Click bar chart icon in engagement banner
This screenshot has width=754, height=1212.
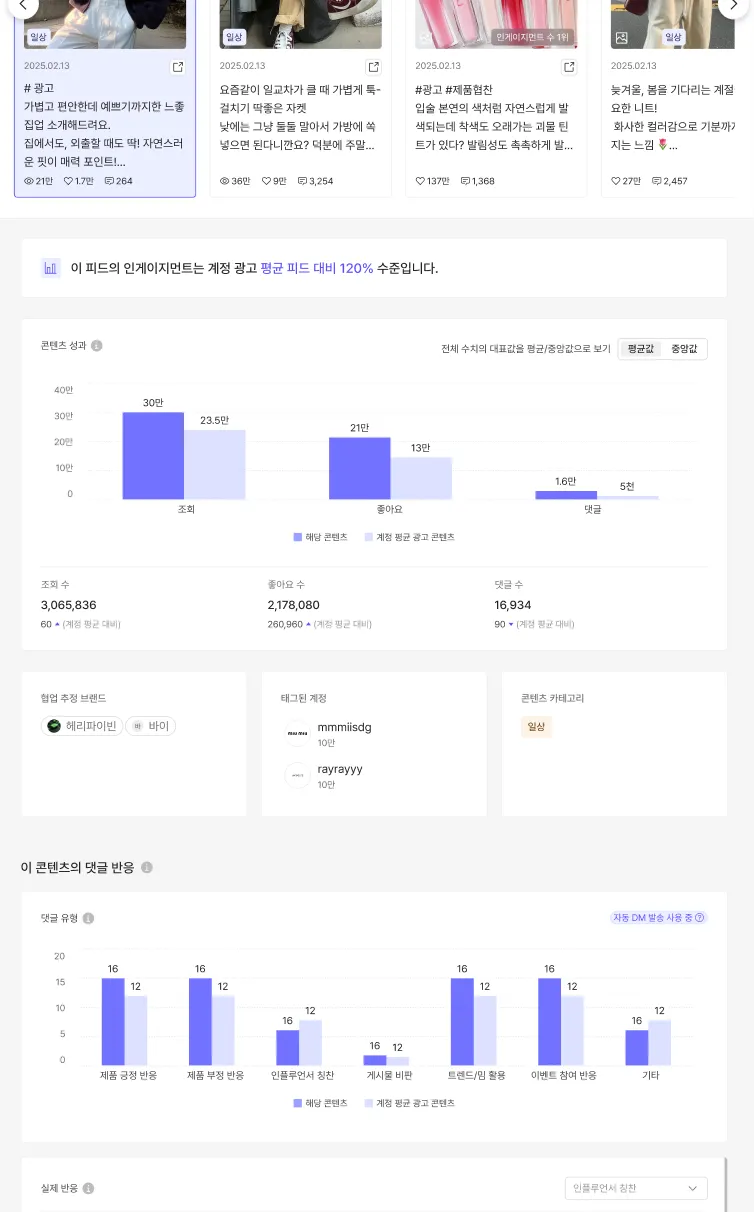(x=51, y=268)
